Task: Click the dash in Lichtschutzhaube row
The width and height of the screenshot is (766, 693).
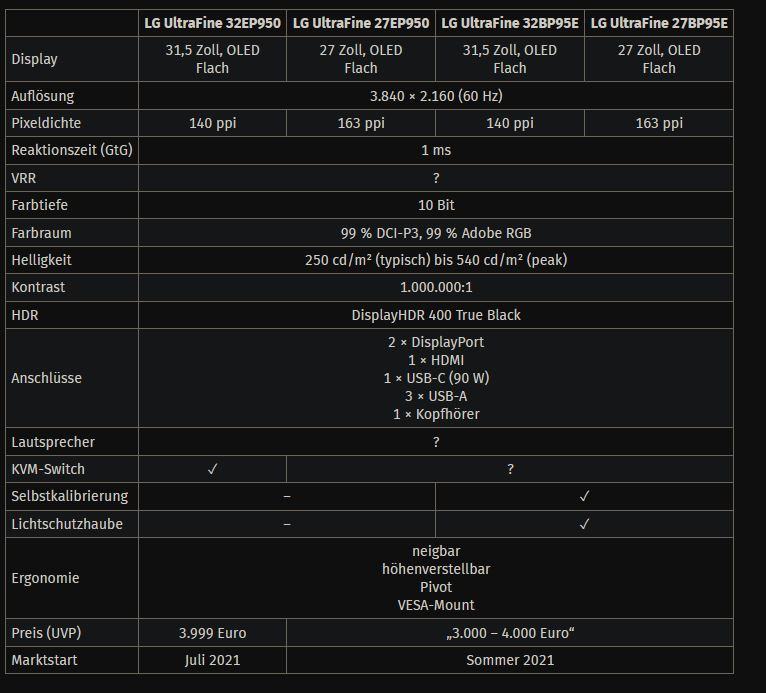Action: point(287,524)
